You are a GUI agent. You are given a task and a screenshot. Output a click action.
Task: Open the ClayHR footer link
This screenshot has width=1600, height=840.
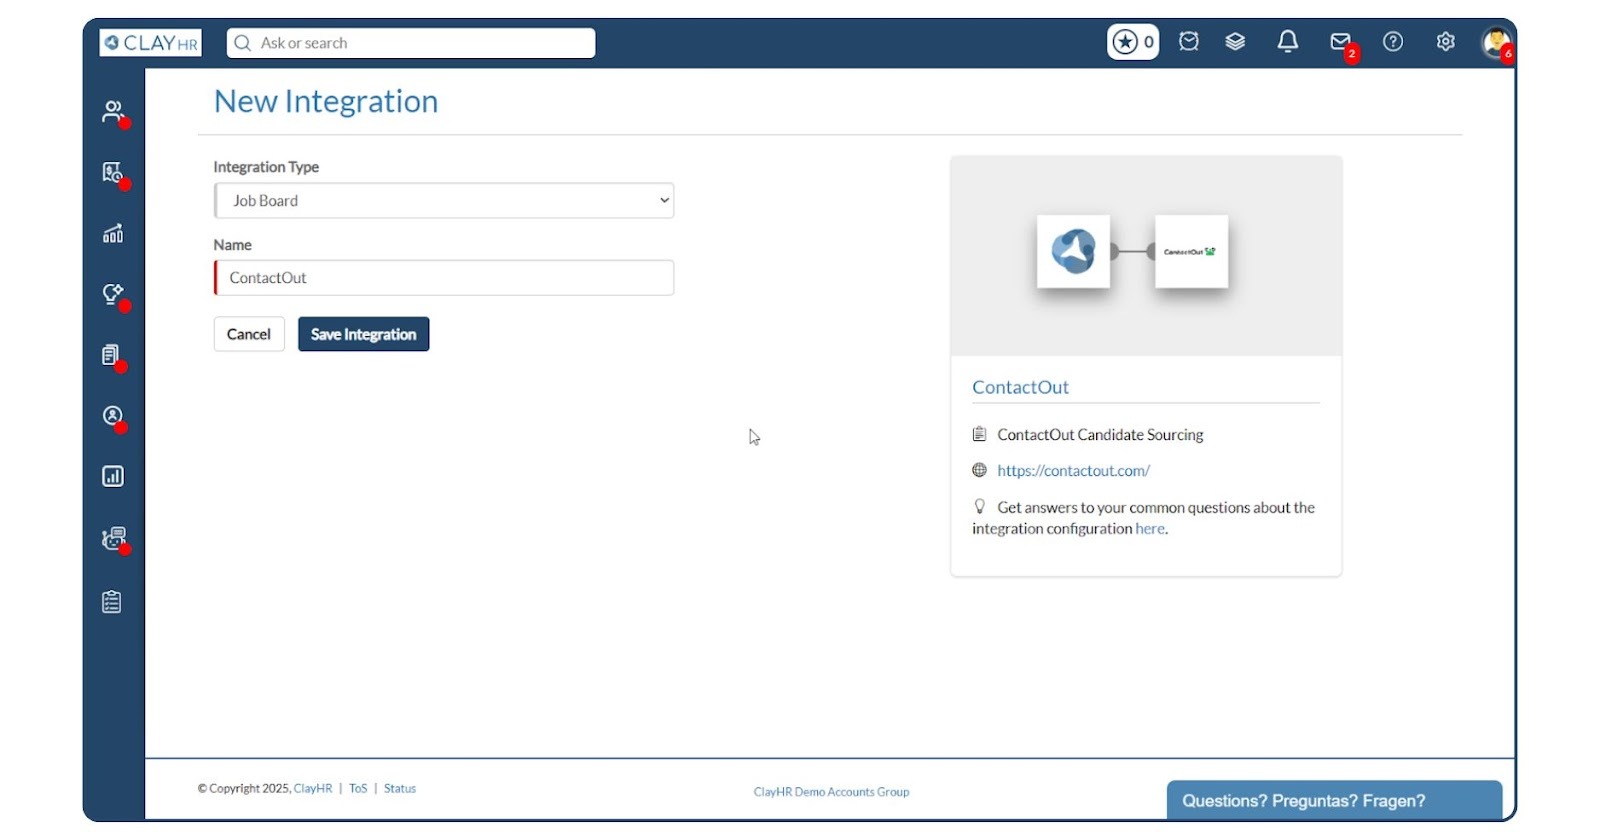click(x=313, y=788)
